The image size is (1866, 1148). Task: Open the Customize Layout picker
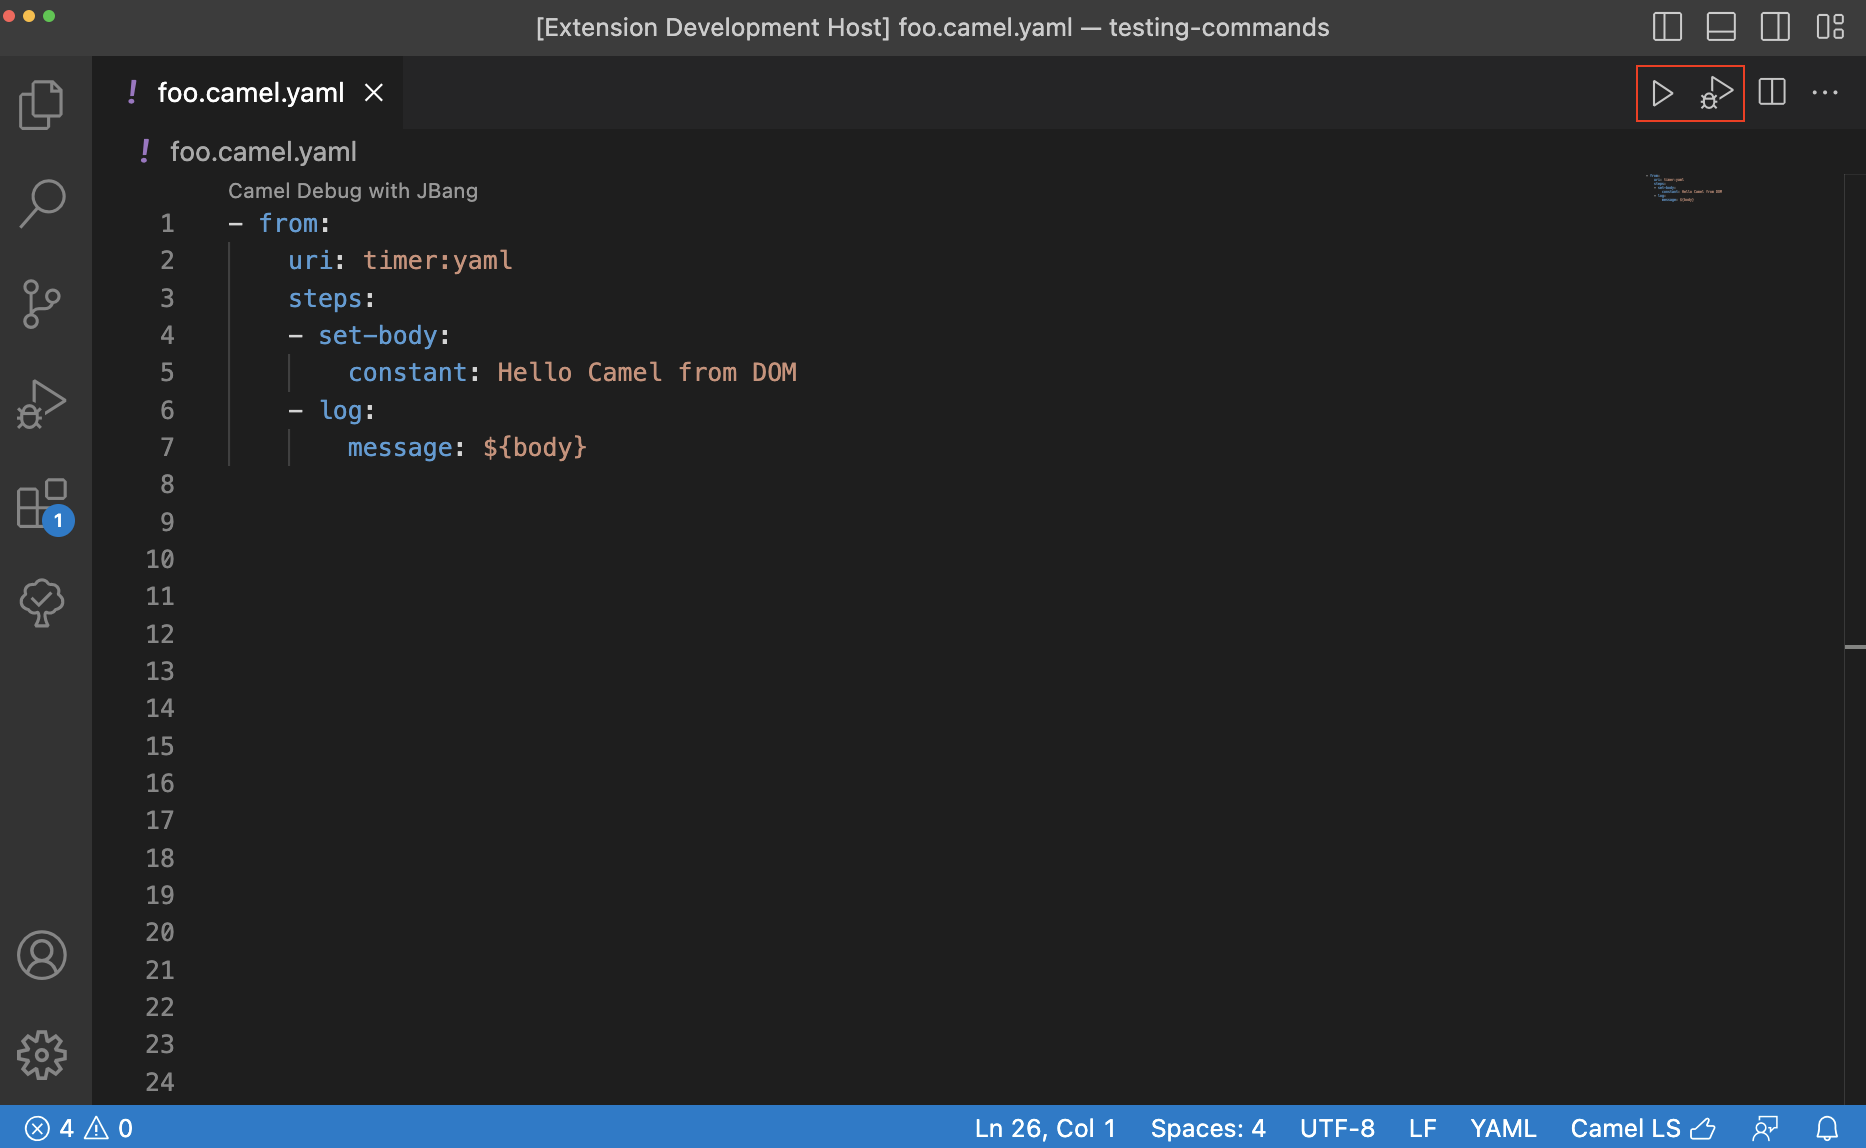tap(1830, 27)
